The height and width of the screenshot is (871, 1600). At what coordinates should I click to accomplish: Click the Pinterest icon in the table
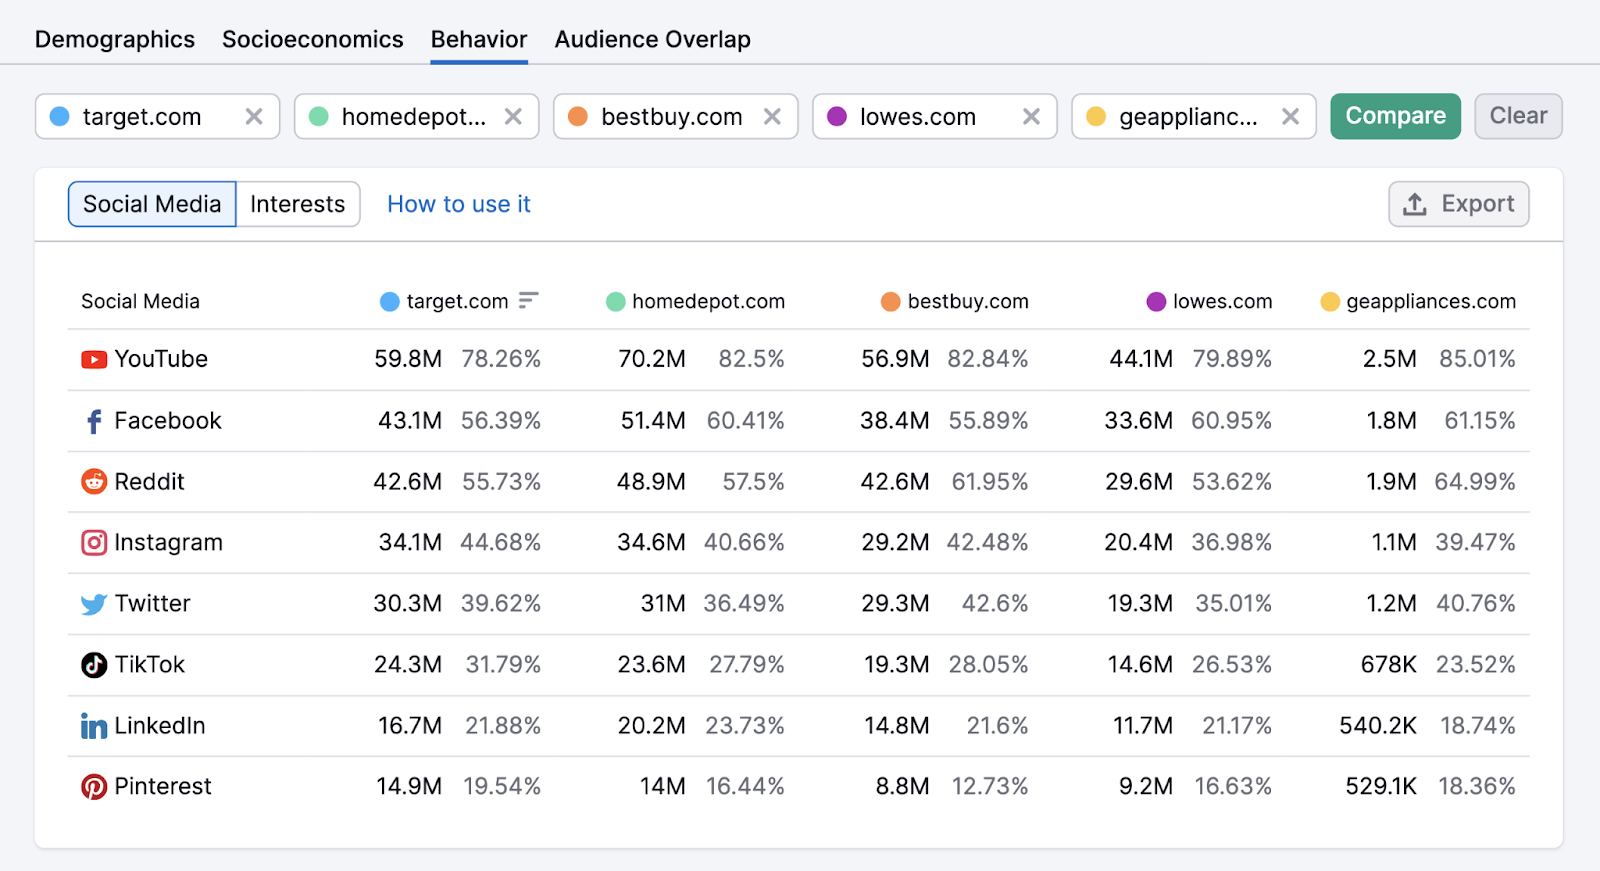pyautogui.click(x=94, y=787)
